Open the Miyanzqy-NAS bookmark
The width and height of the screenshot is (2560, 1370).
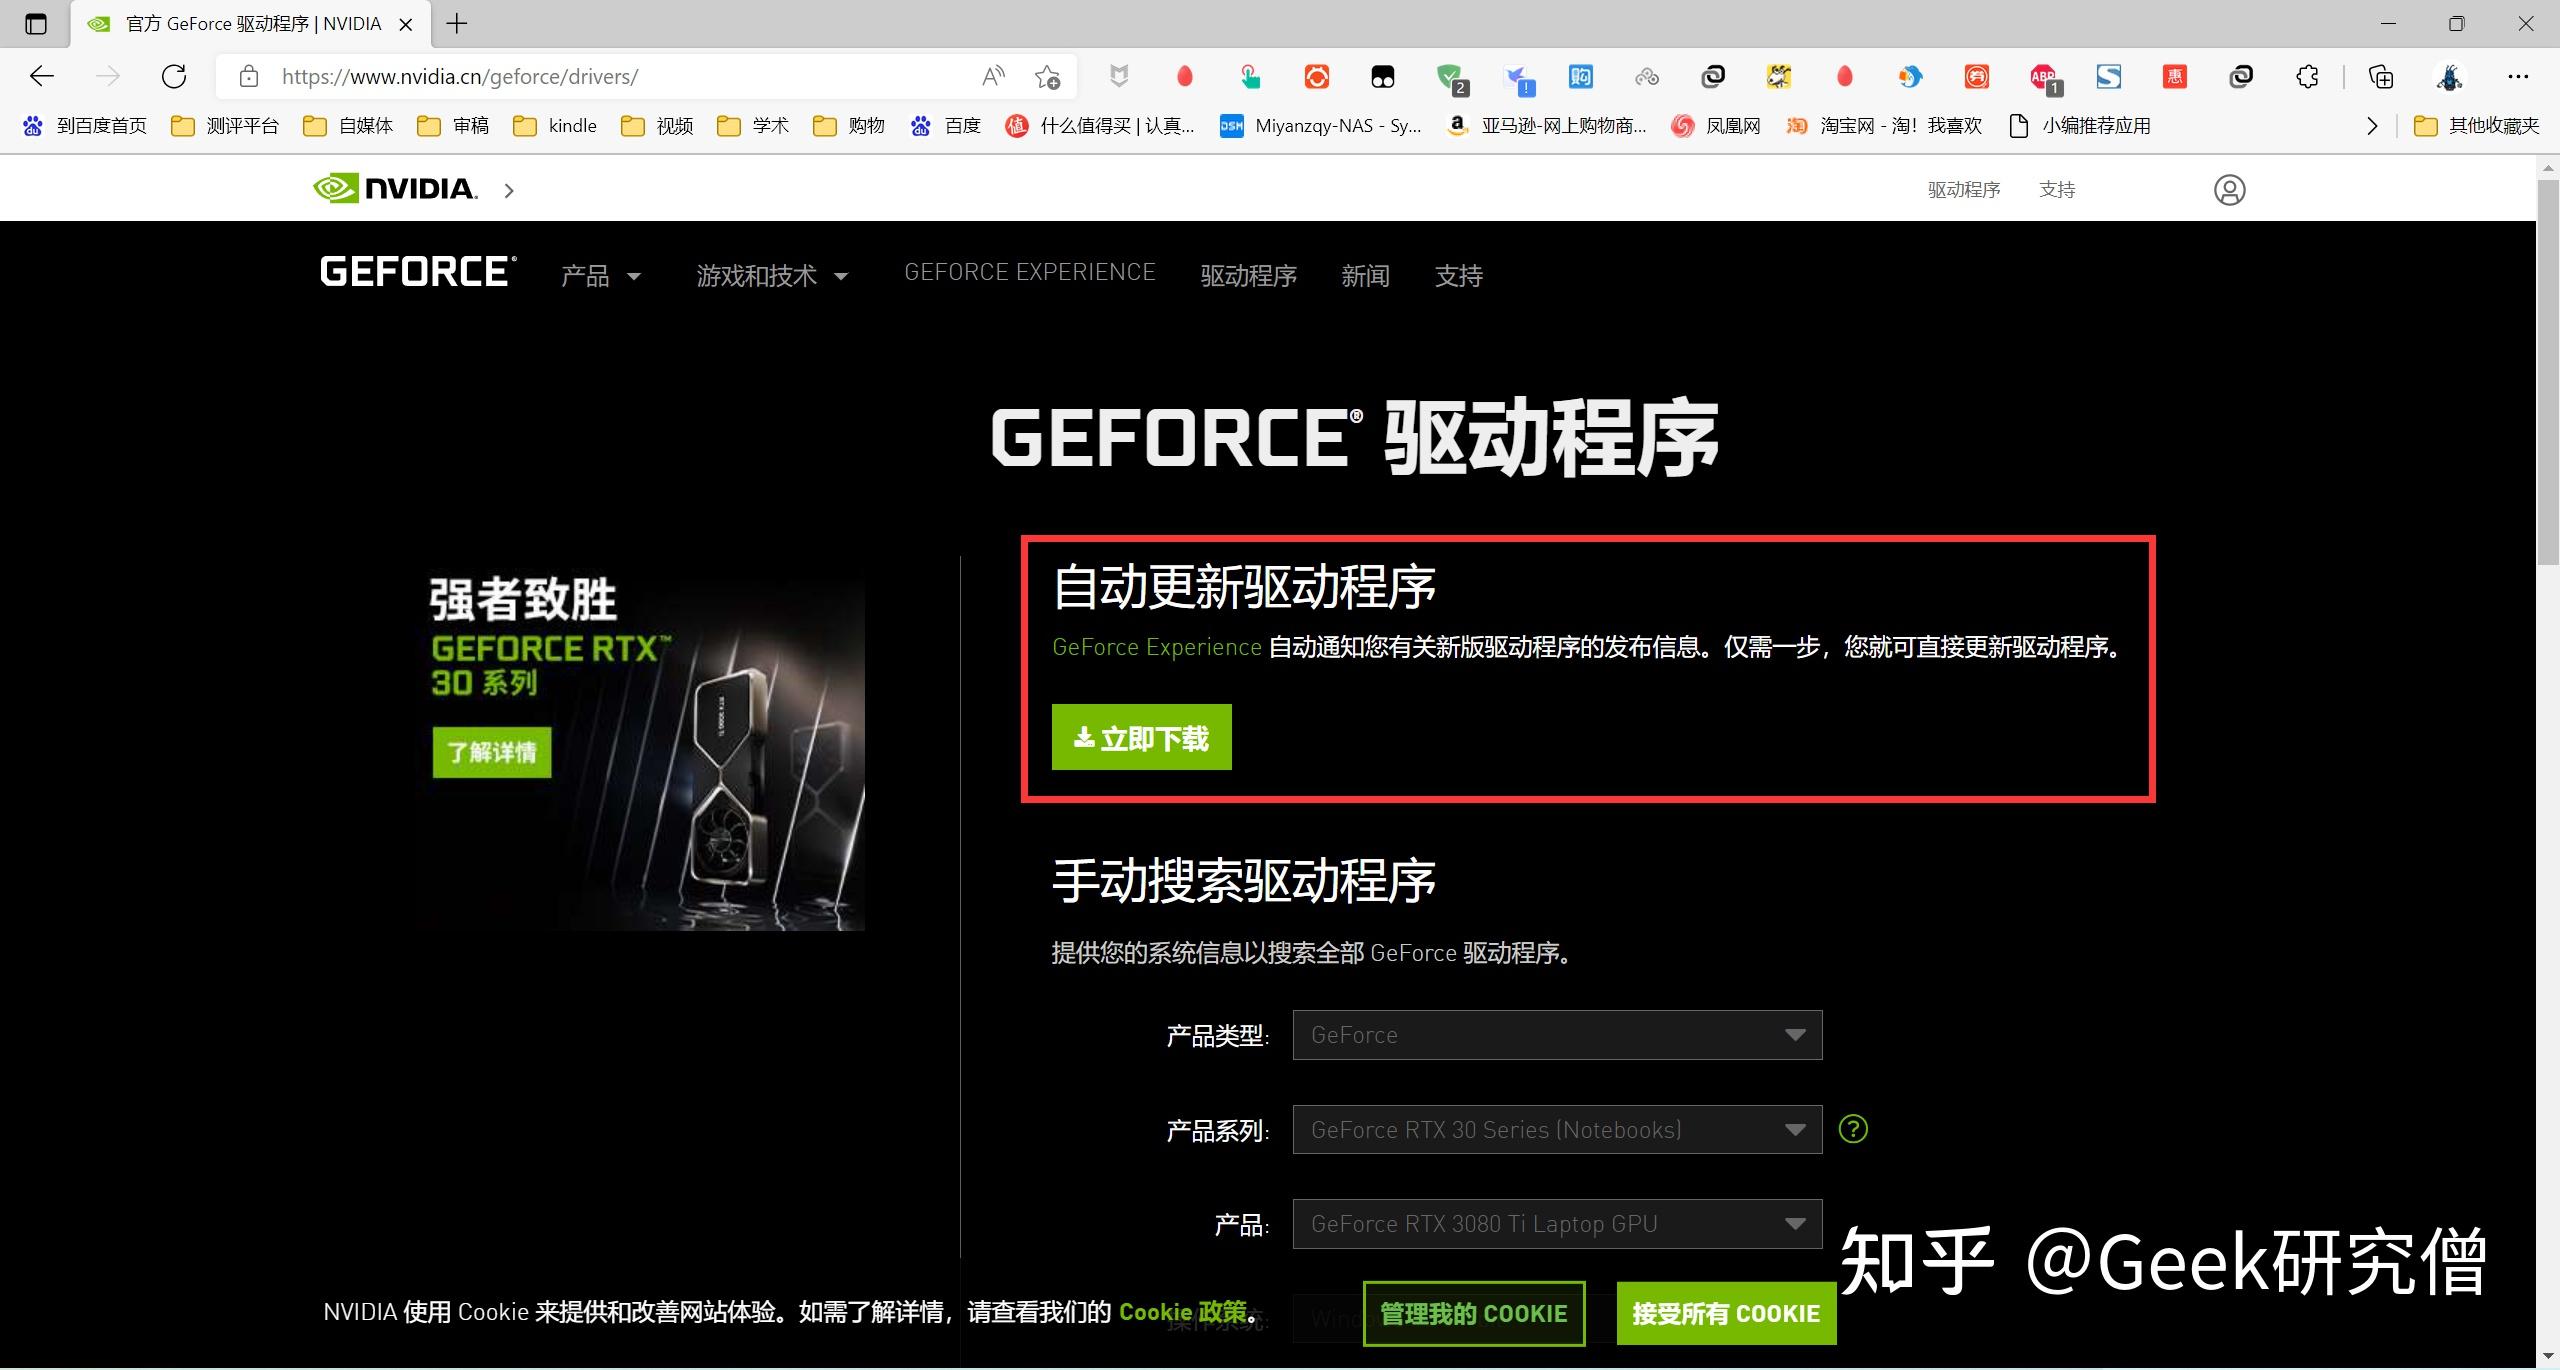(x=1321, y=126)
